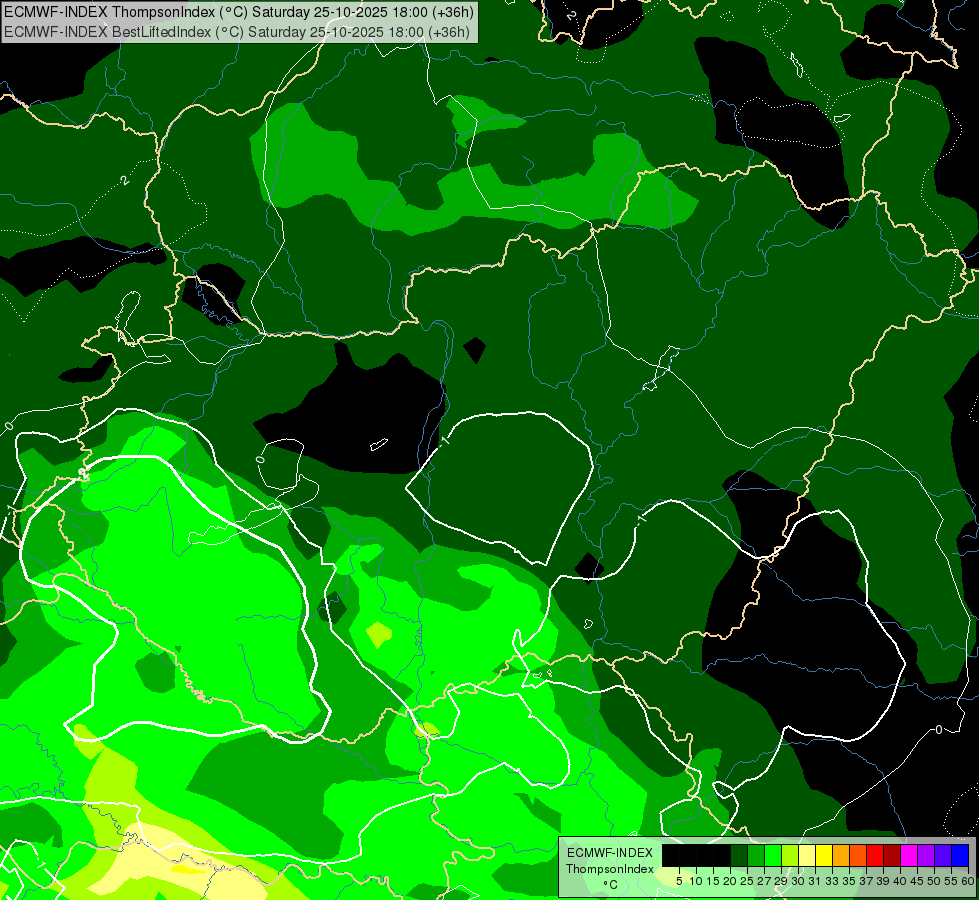The image size is (979, 900).
Task: Pick the bright red 37–39 legend swatch
Action: coord(875,855)
